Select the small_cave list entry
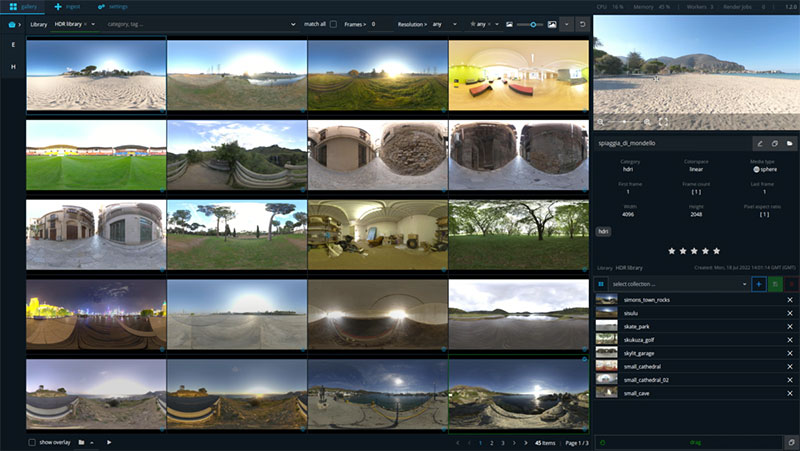The height and width of the screenshot is (451, 800). click(x=696, y=393)
